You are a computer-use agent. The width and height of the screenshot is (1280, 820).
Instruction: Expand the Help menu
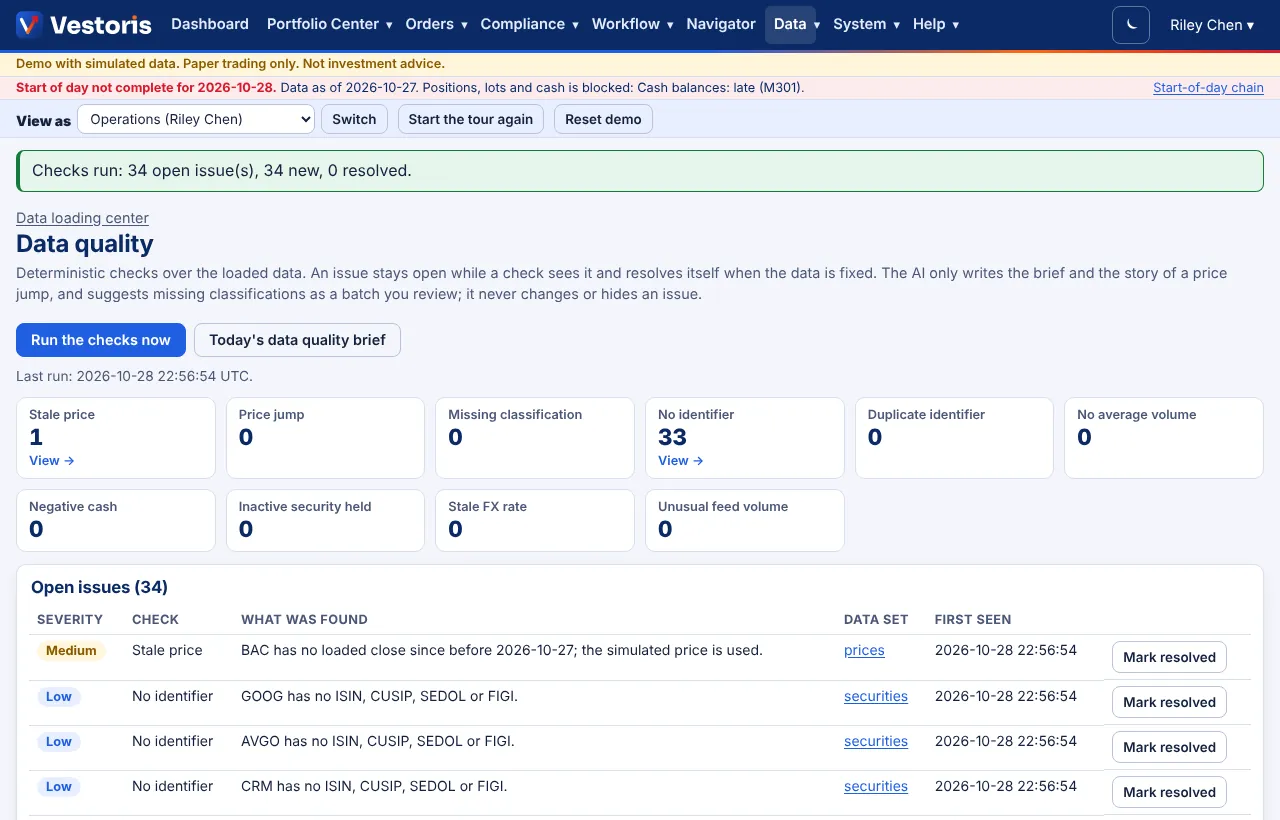pyautogui.click(x=935, y=24)
